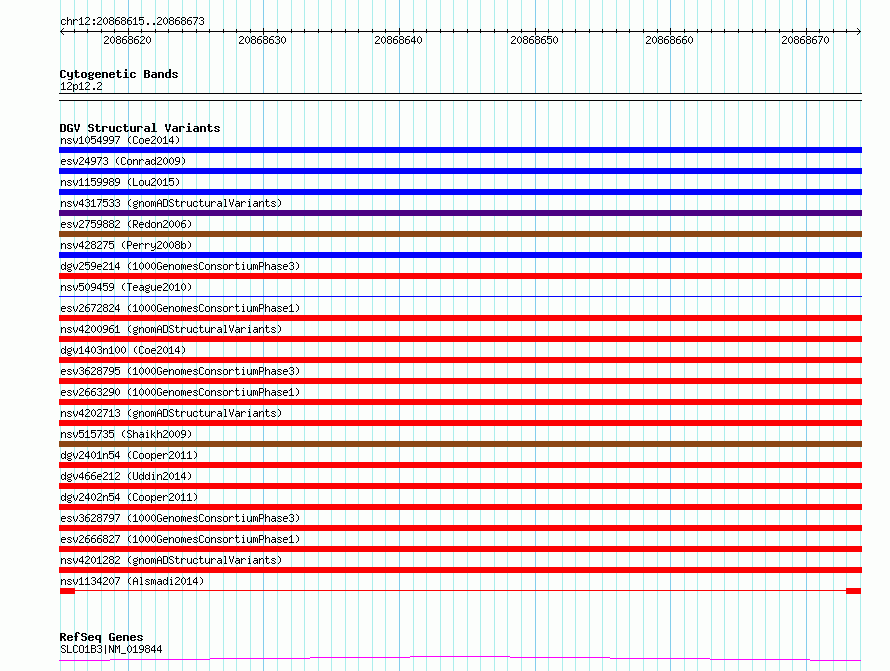Click the dgv2401n54 (Cooper2011) label

(129, 455)
